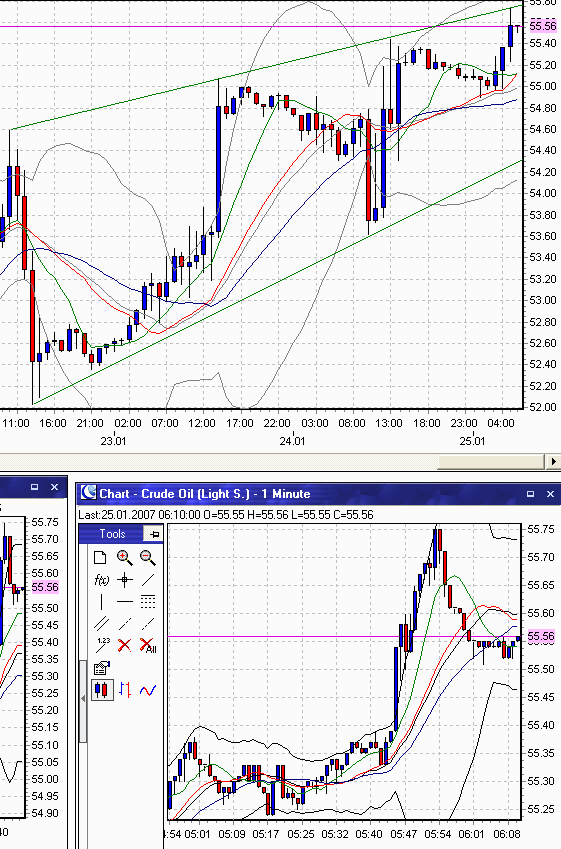Click the 05:54 time label on 1 Minute chart
The height and width of the screenshot is (849, 561).
[x=438, y=833]
